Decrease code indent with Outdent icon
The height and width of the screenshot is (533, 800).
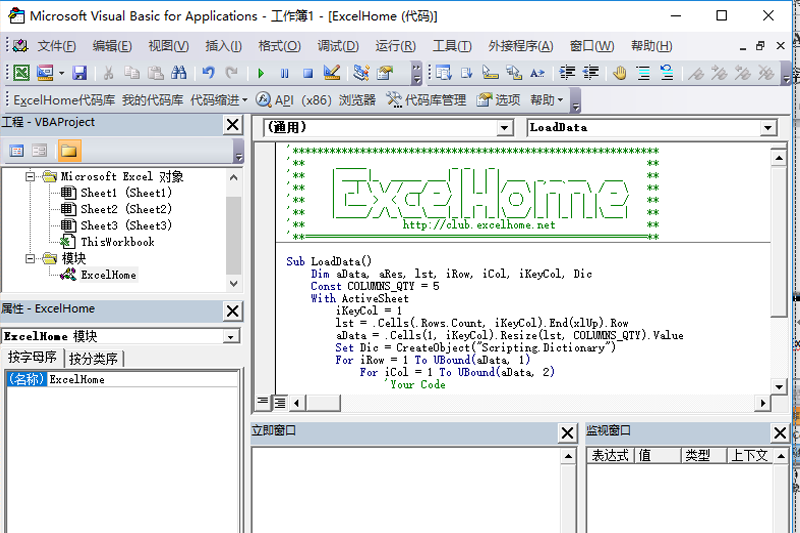(x=591, y=73)
